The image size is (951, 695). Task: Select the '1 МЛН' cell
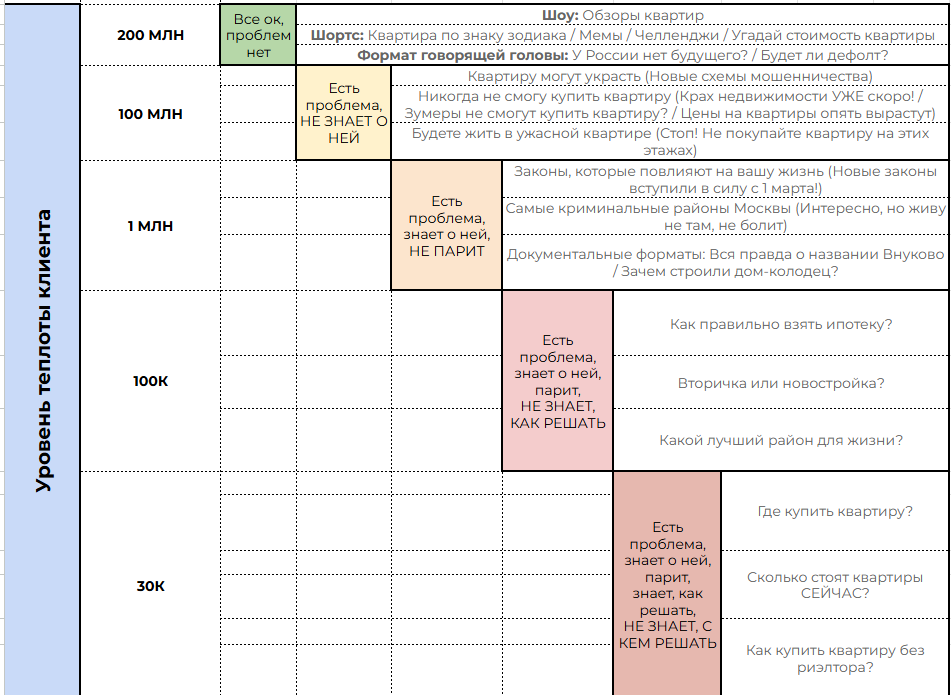click(x=150, y=226)
